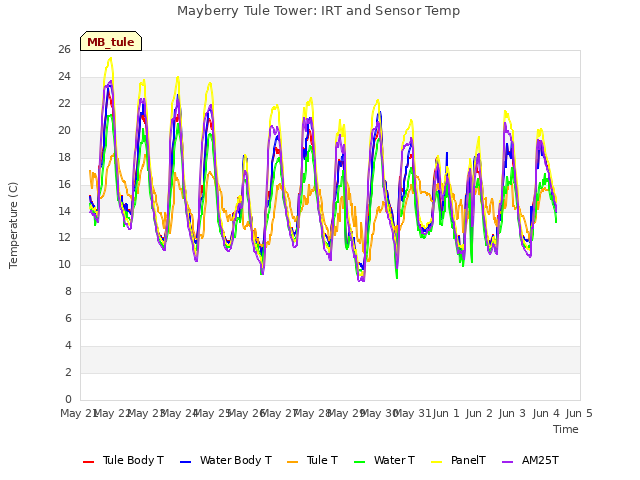Image resolution: width=640 pixels, height=480 pixels.
Task: Click the 20 y-axis tick label
Action: (x=64, y=131)
